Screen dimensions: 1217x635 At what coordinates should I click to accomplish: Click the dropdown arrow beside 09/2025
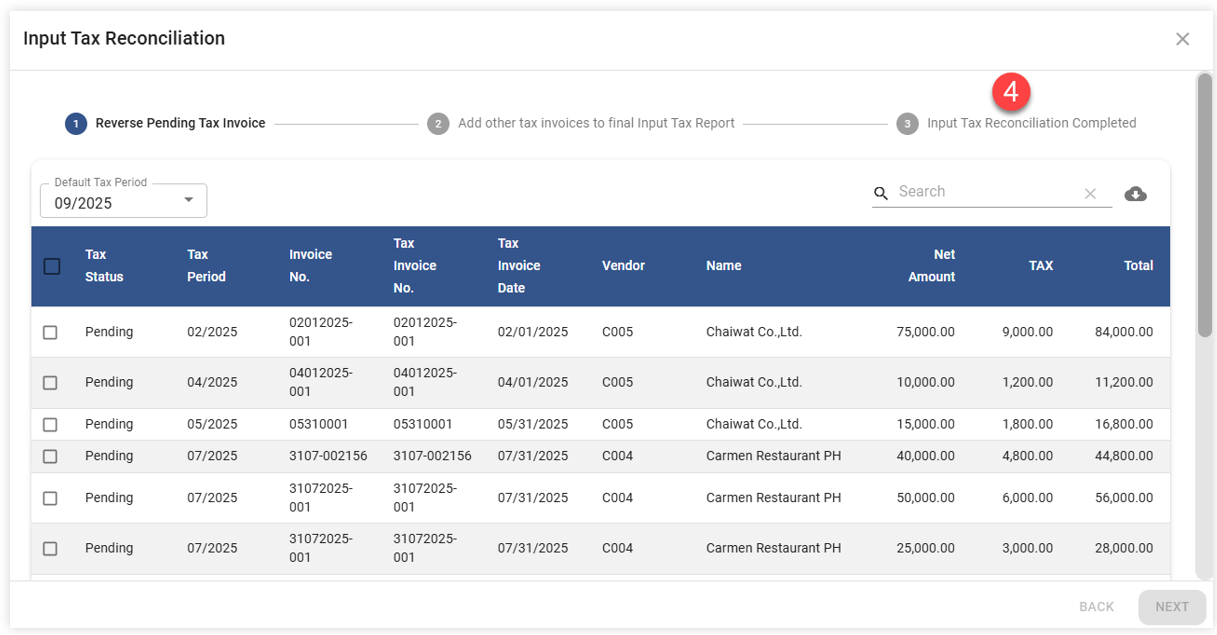click(189, 201)
